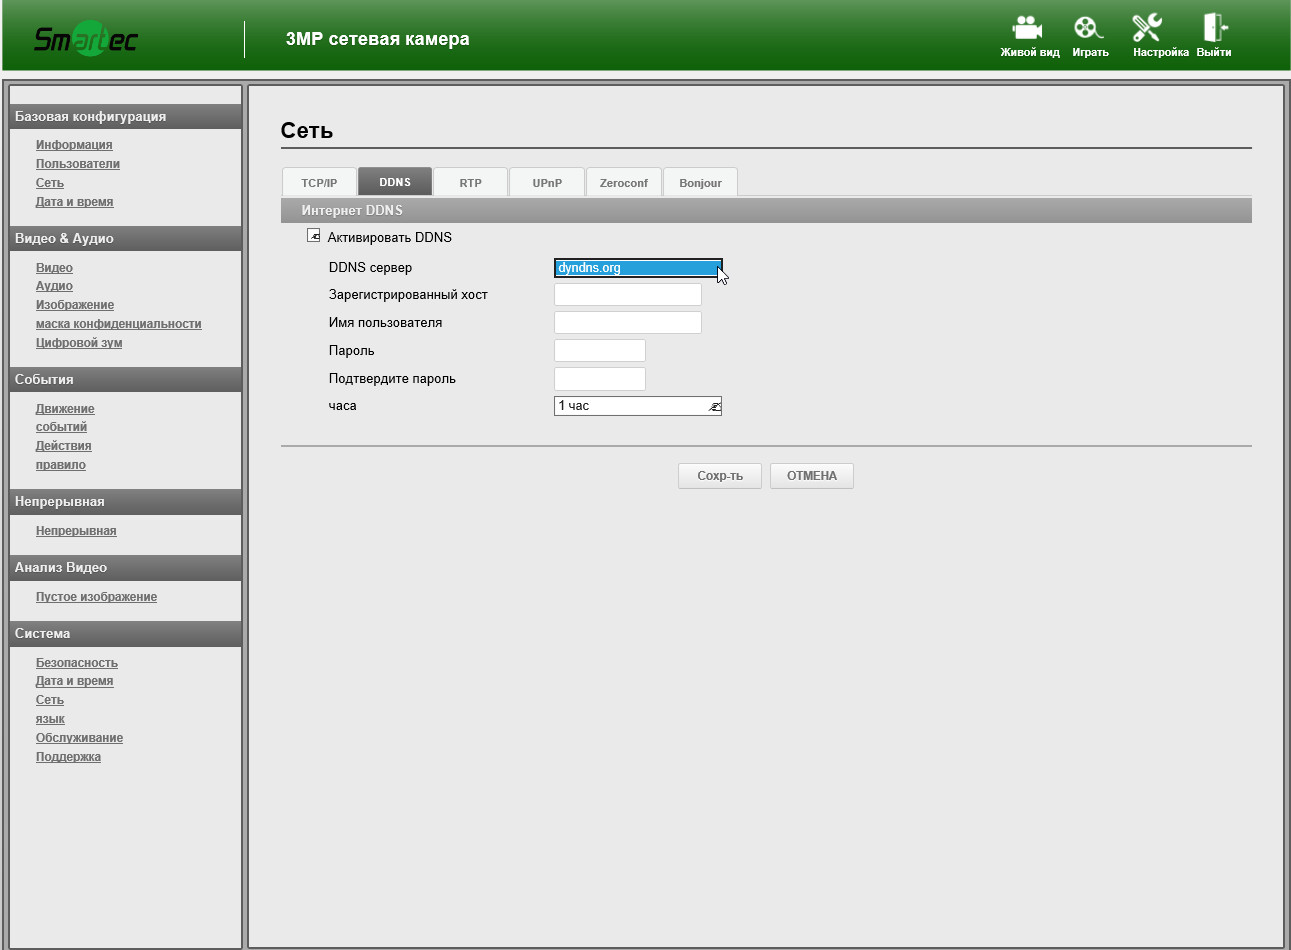
Task: Open the Аудио link
Action: click(54, 286)
